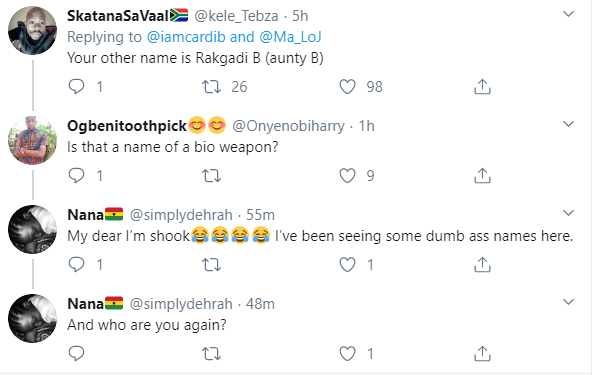Retweet Ogbenitoothpick's bio weapon tweet
Viewport: 604px width, 375px height.
211,176
